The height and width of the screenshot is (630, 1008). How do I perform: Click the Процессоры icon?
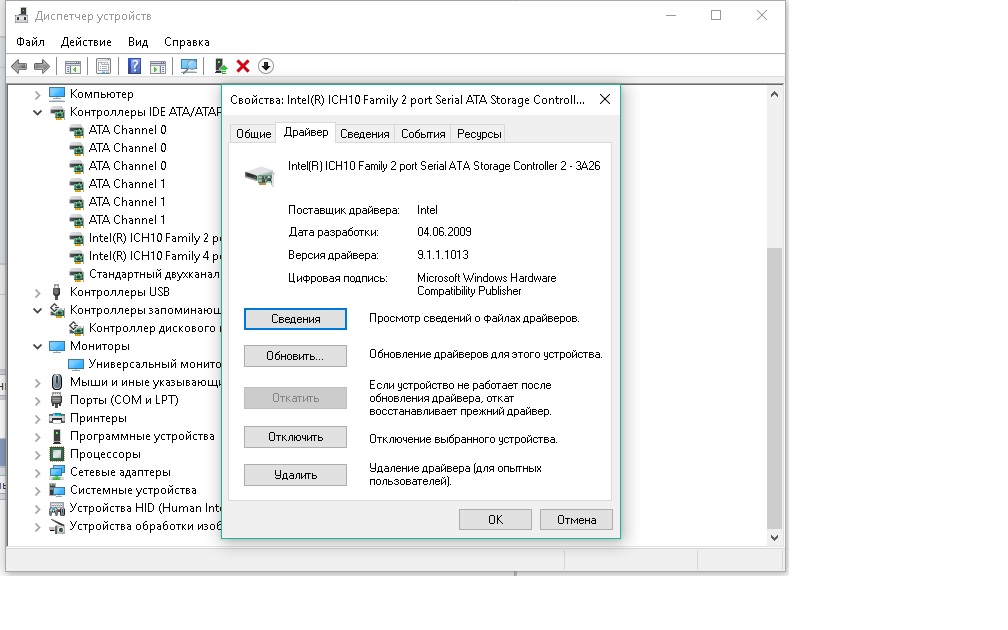pos(57,454)
